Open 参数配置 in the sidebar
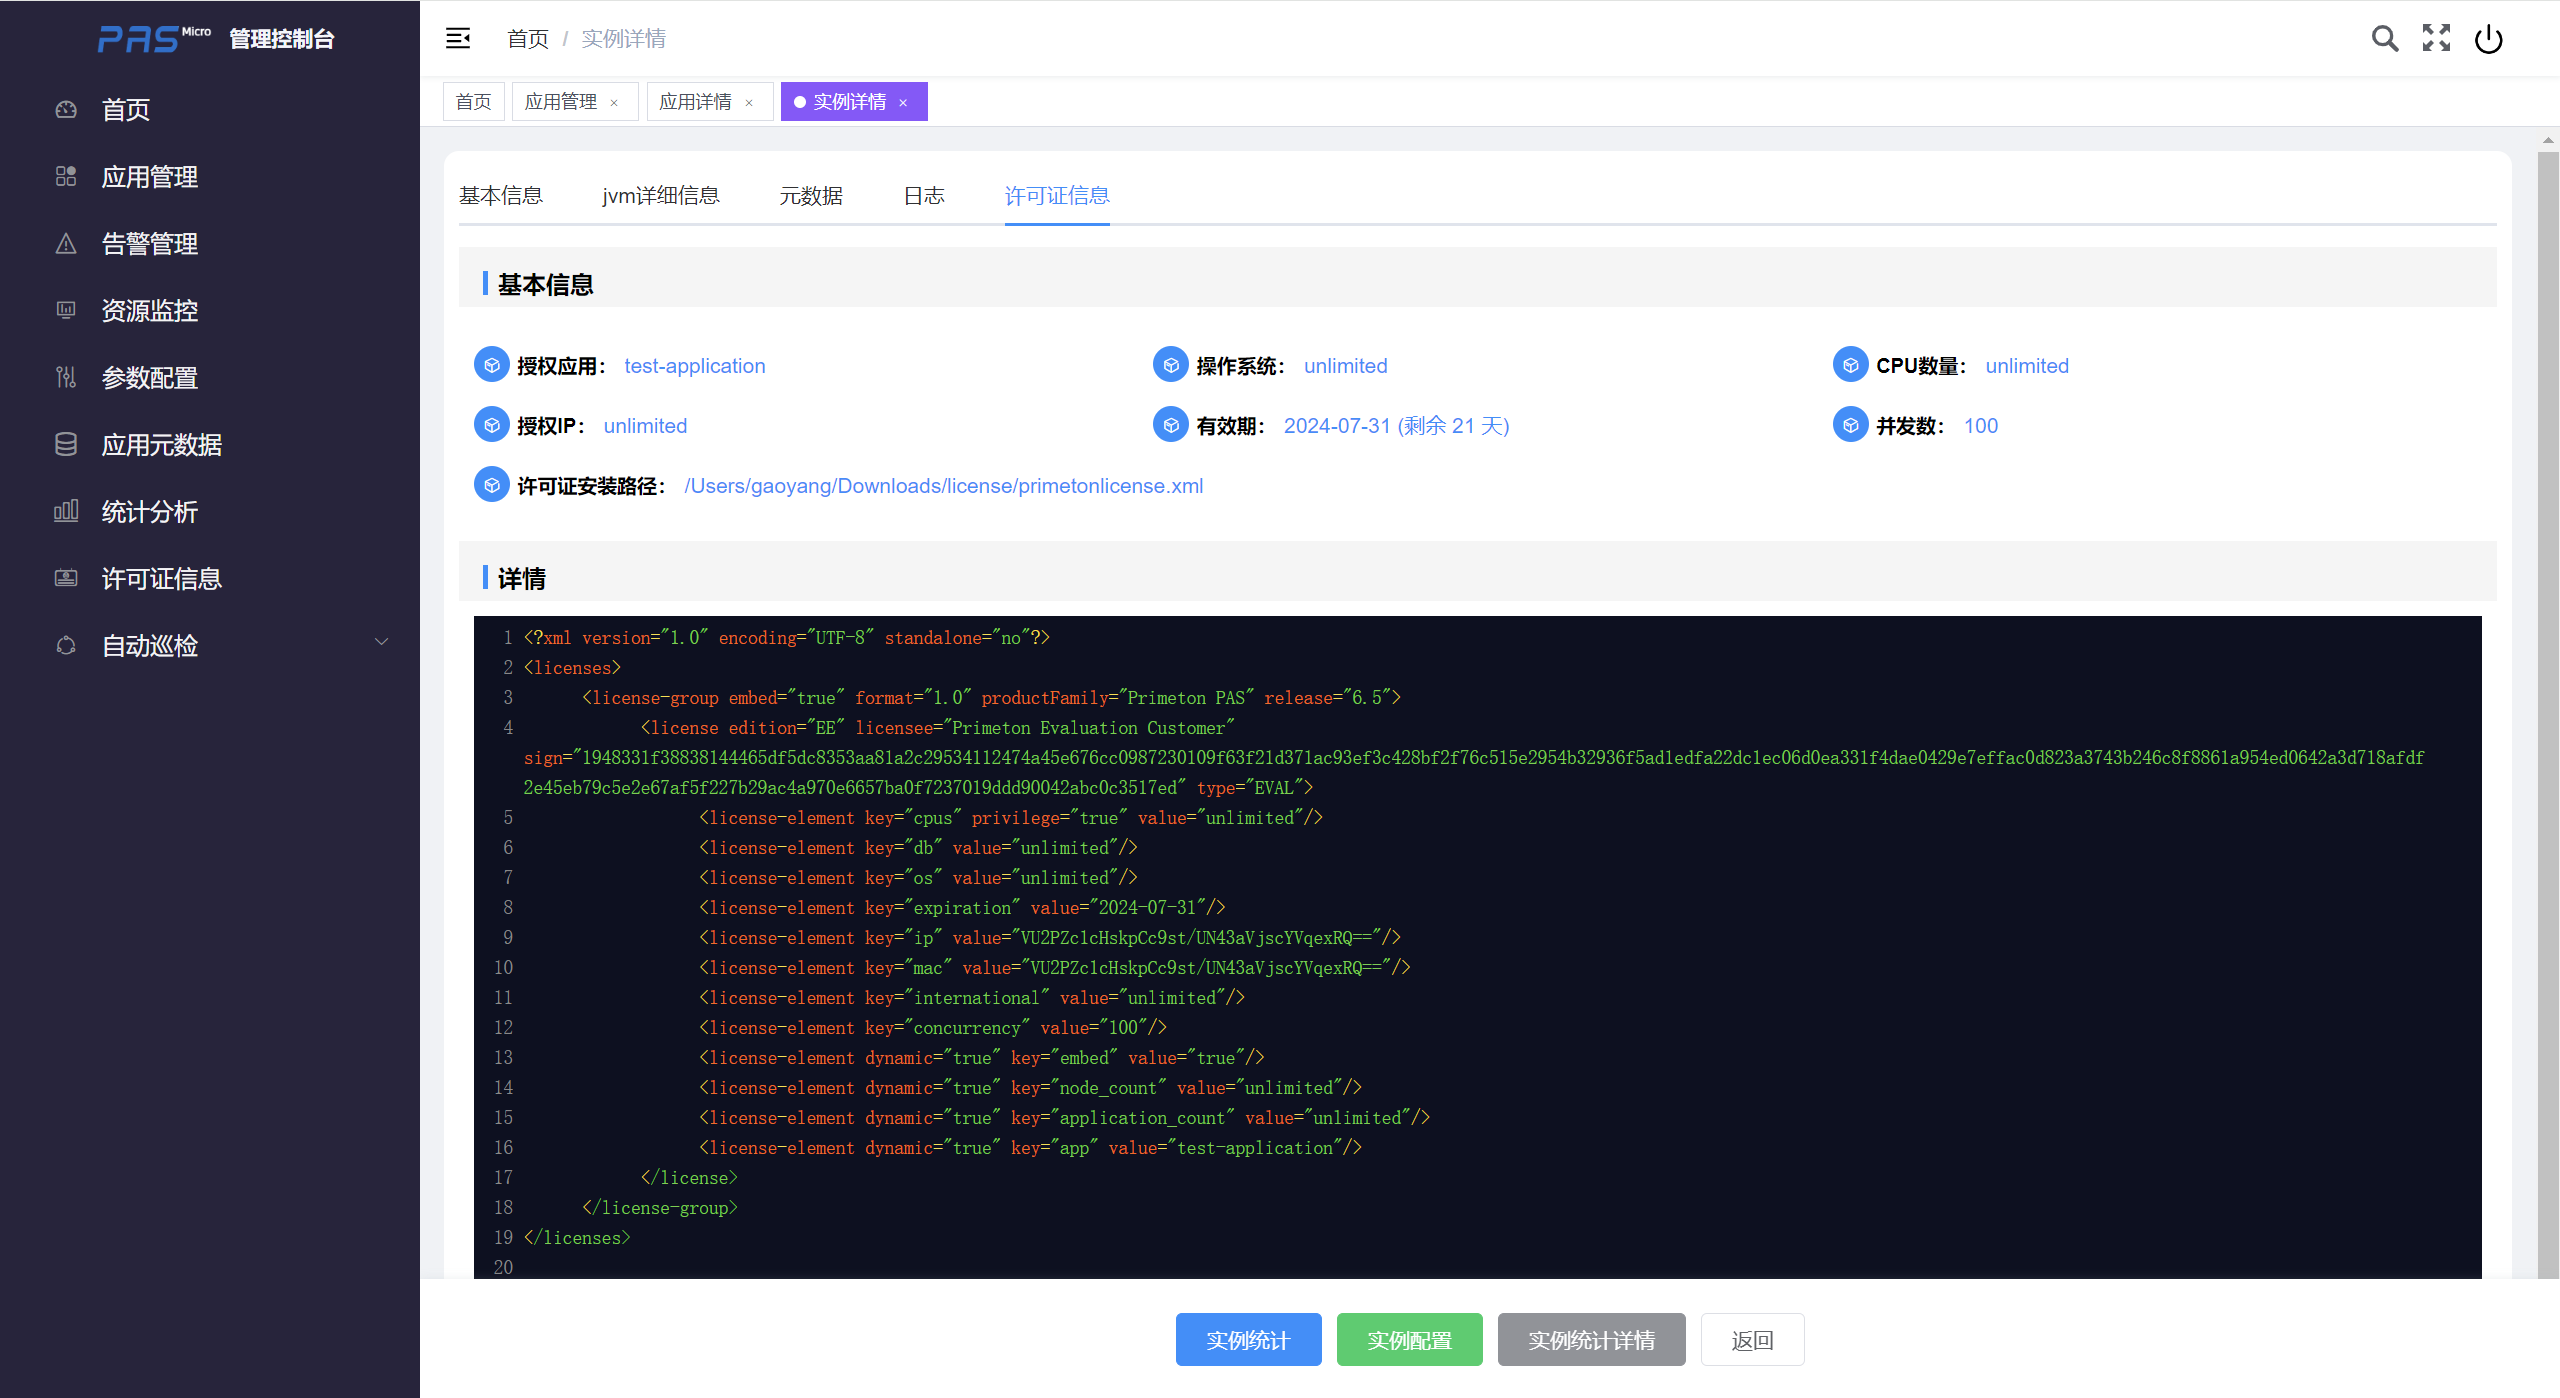This screenshot has height=1398, width=2560. (150, 378)
